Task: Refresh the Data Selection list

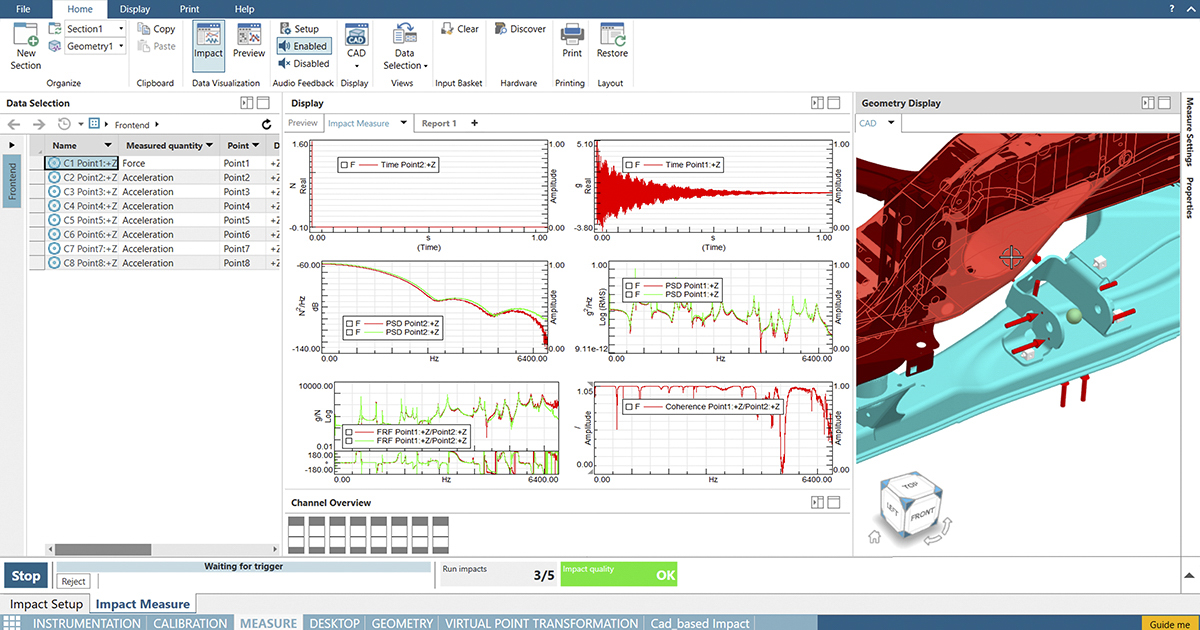Action: [x=266, y=124]
